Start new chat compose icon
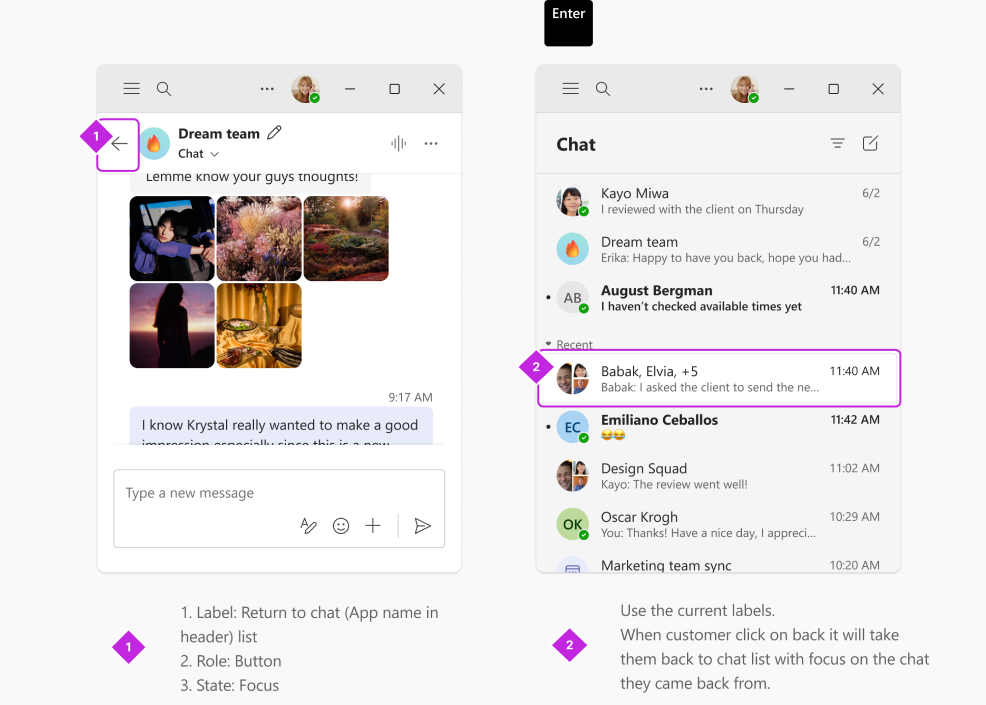The image size is (986, 705). point(870,143)
